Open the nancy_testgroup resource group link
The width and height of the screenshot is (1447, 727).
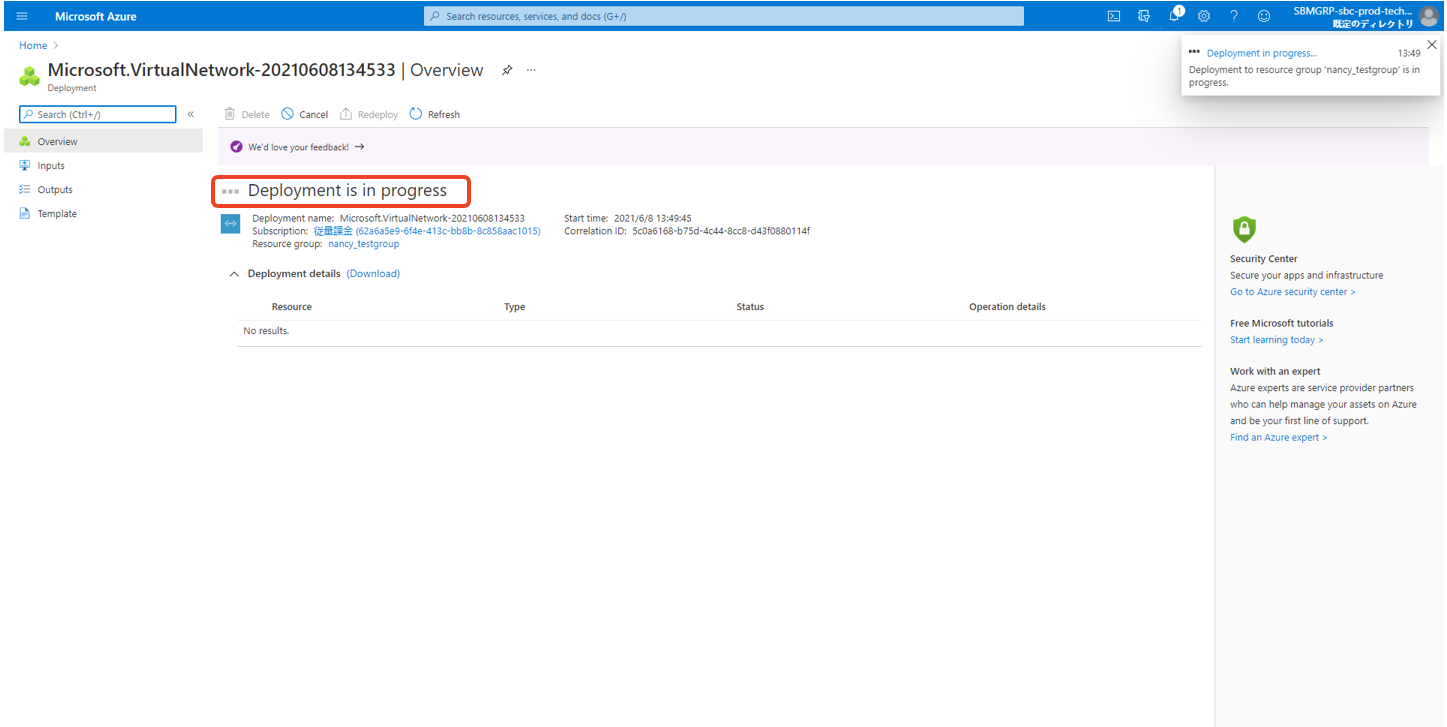pyautogui.click(x=364, y=244)
